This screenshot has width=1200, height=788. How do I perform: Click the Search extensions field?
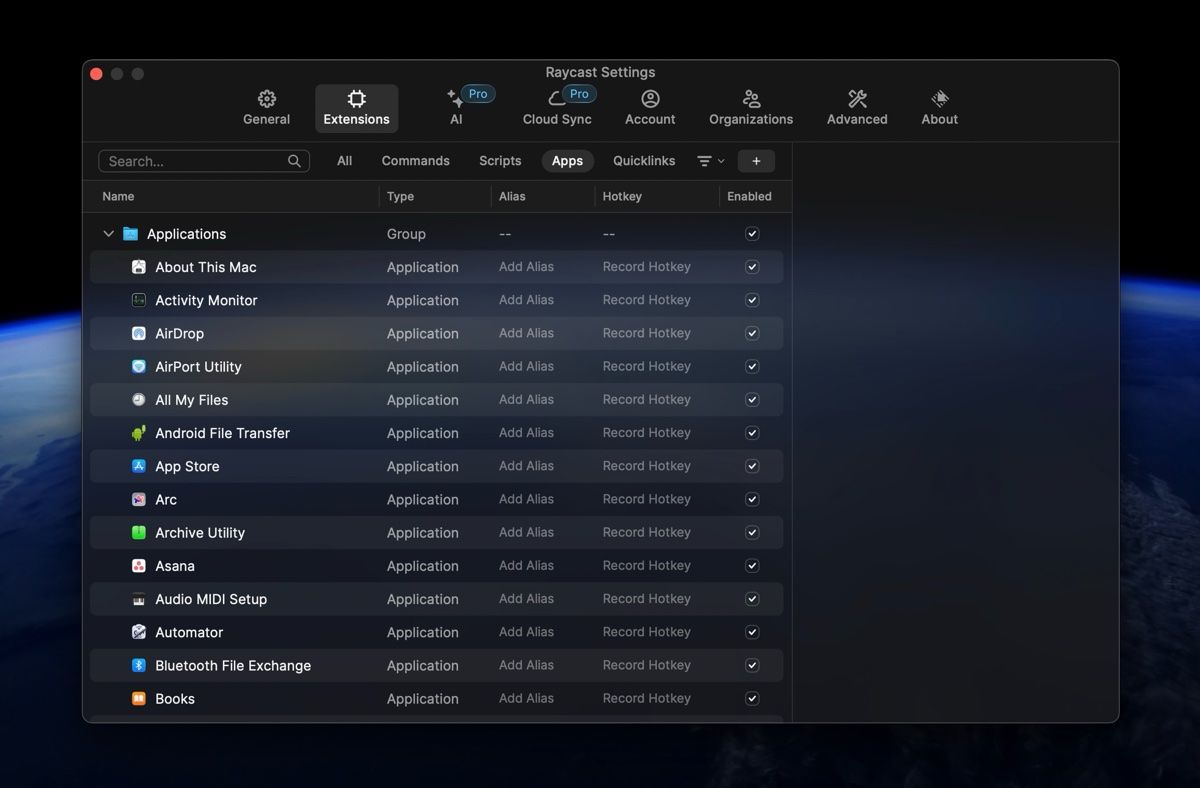pyautogui.click(x=195, y=161)
